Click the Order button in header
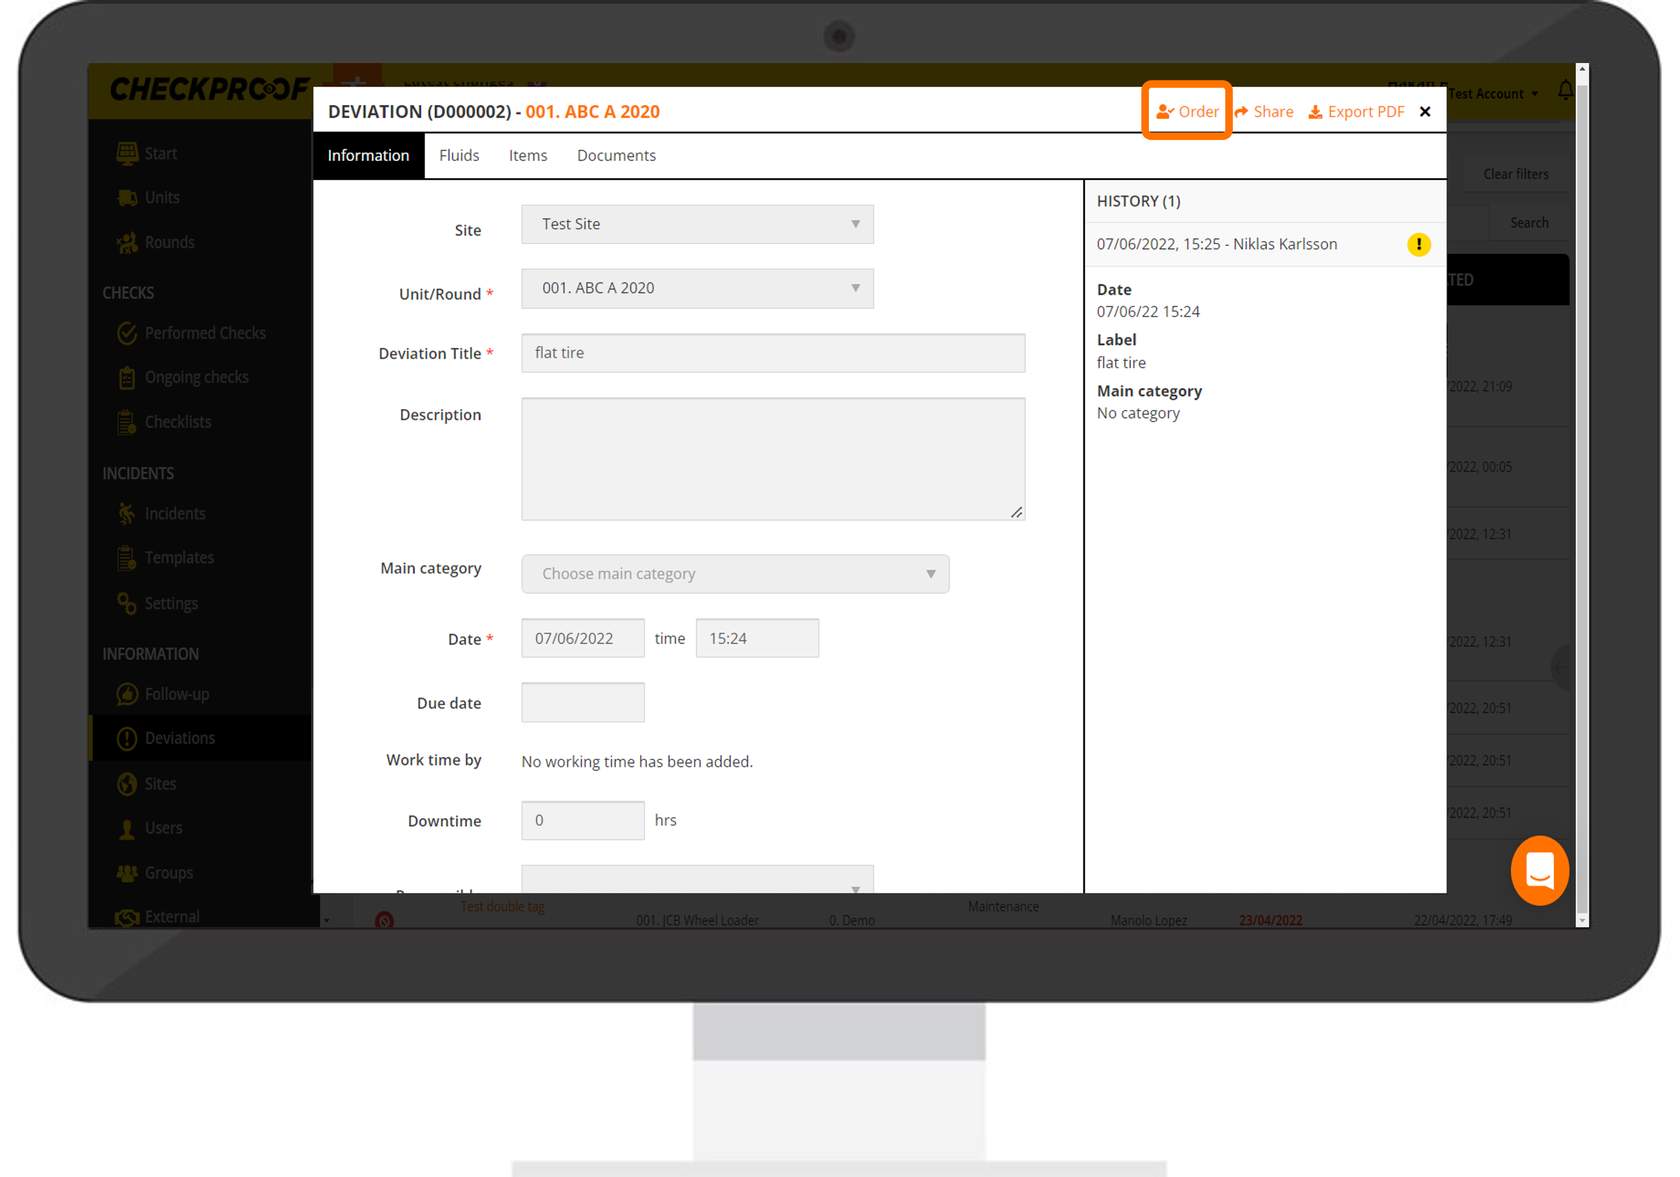Screen dimensions: 1680x1177 [1187, 111]
